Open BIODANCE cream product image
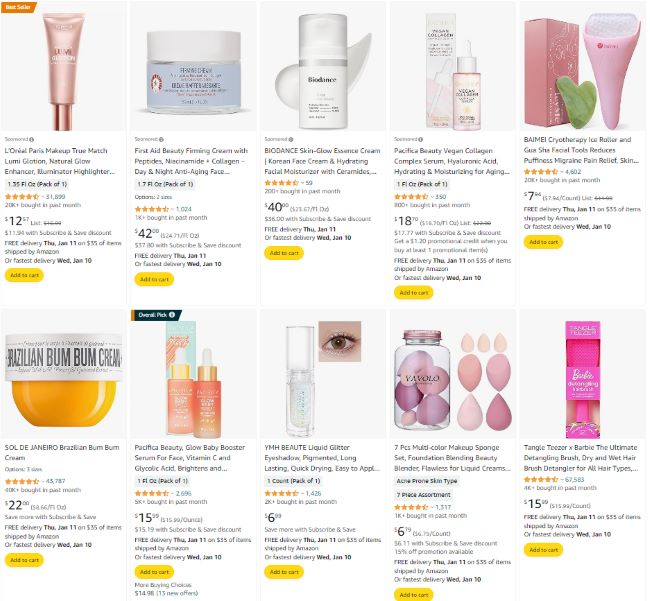650x601 pixels. (323, 69)
